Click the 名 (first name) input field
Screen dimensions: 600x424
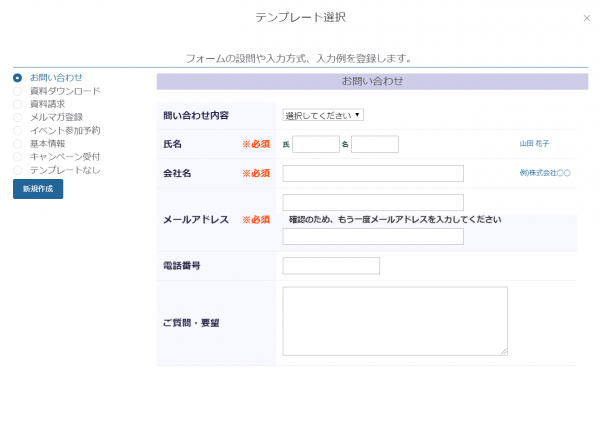(374, 144)
